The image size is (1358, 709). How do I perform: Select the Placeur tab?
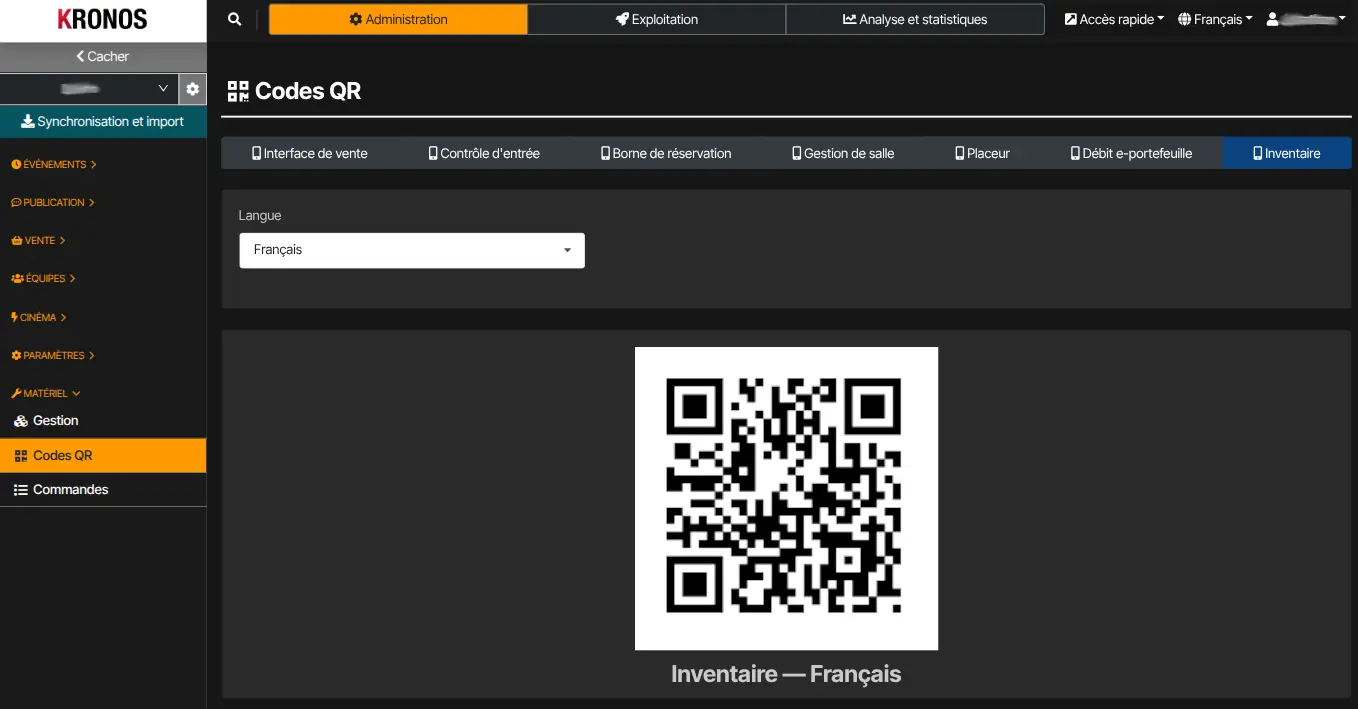[x=982, y=153]
